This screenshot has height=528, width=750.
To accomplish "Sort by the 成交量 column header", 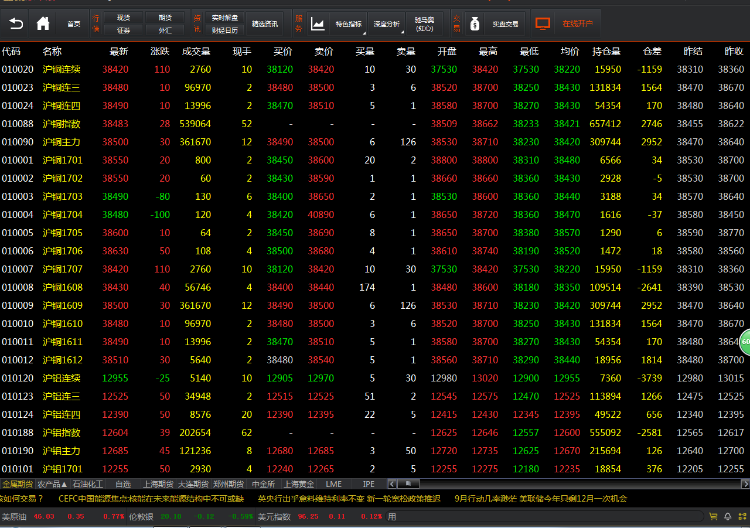I will point(196,52).
